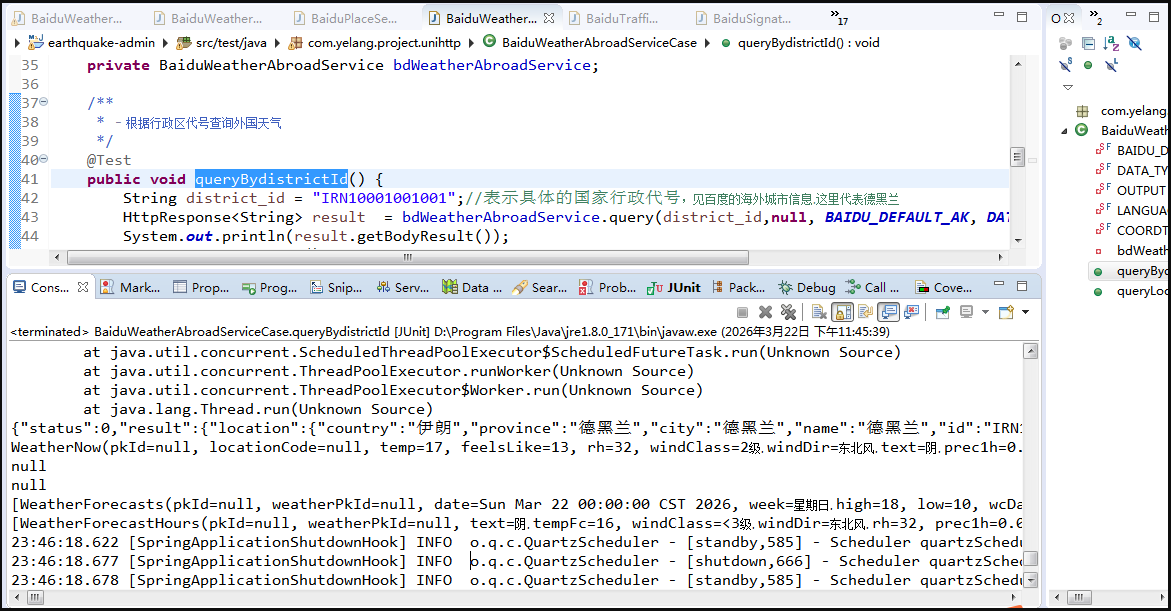Expand breadcrumb arrow after BaiduWeatherAbroadServiceCase

tap(707, 43)
